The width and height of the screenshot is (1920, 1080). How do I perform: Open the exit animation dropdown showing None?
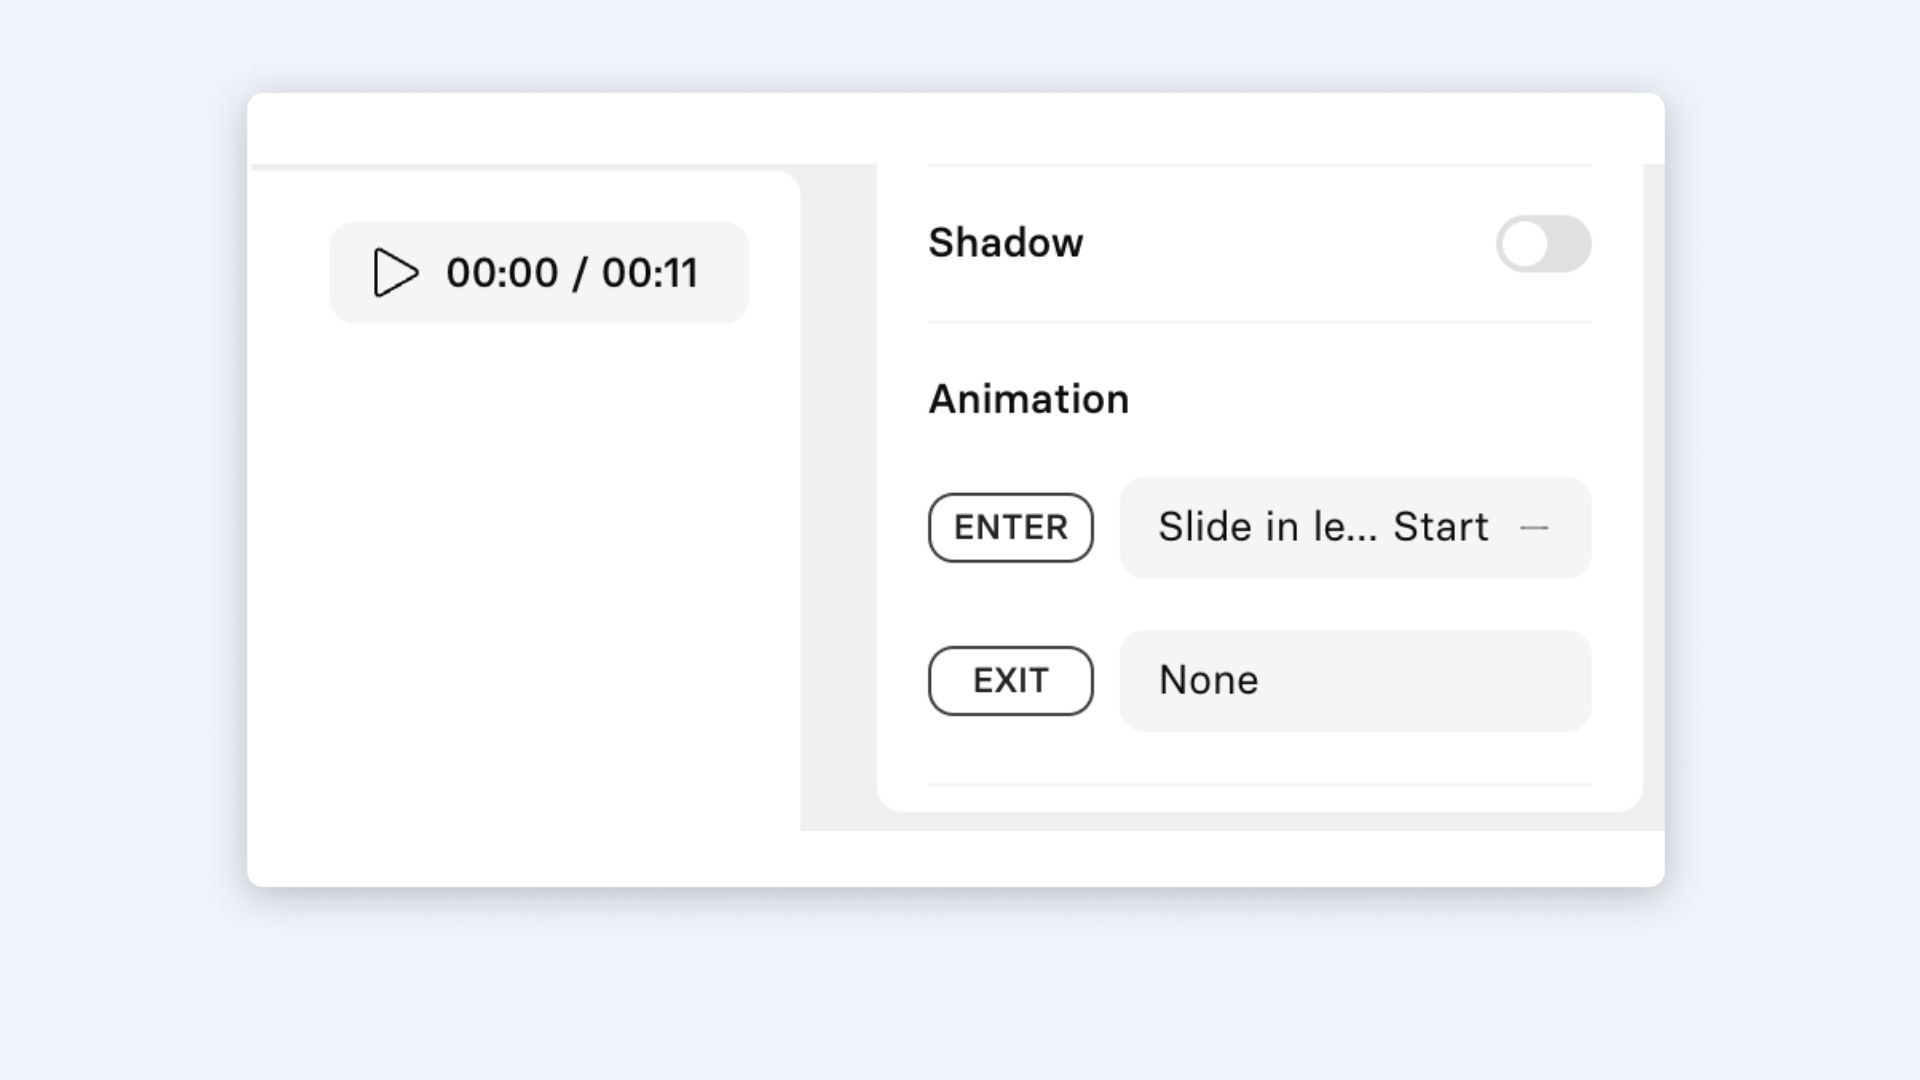1355,681
